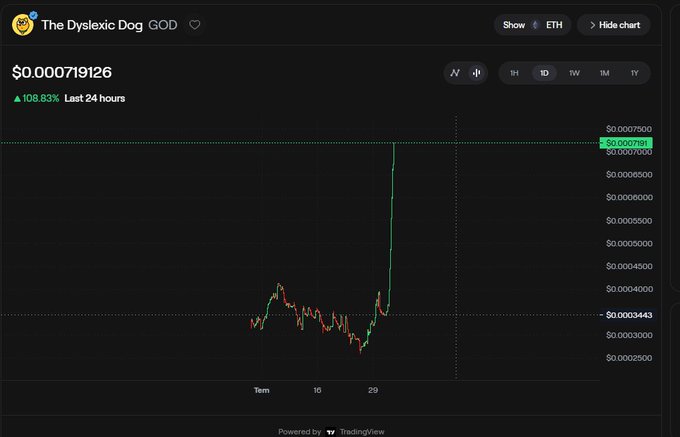
Task: Click the 16 date marker on the time axis
Action: (x=317, y=390)
